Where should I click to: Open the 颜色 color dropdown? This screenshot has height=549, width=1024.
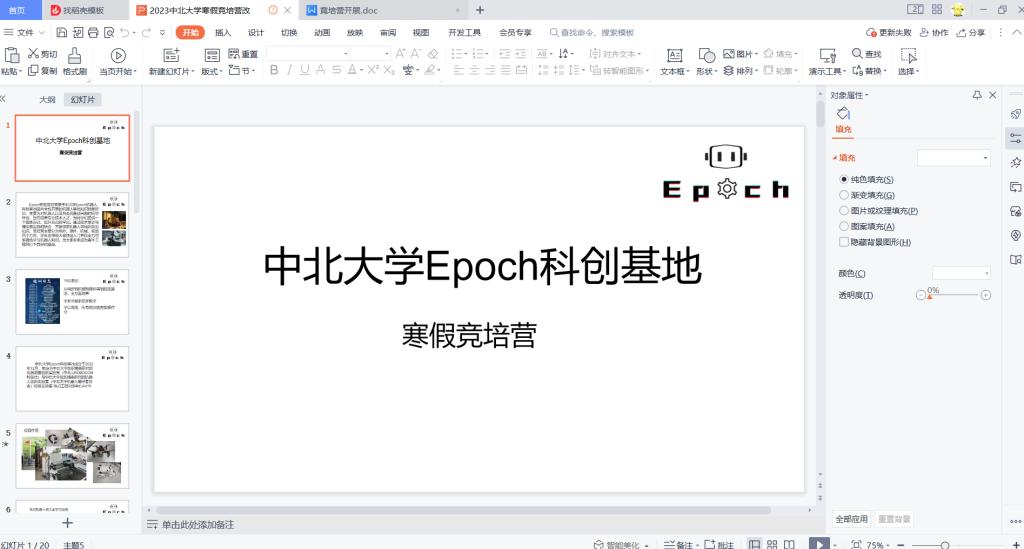point(960,273)
